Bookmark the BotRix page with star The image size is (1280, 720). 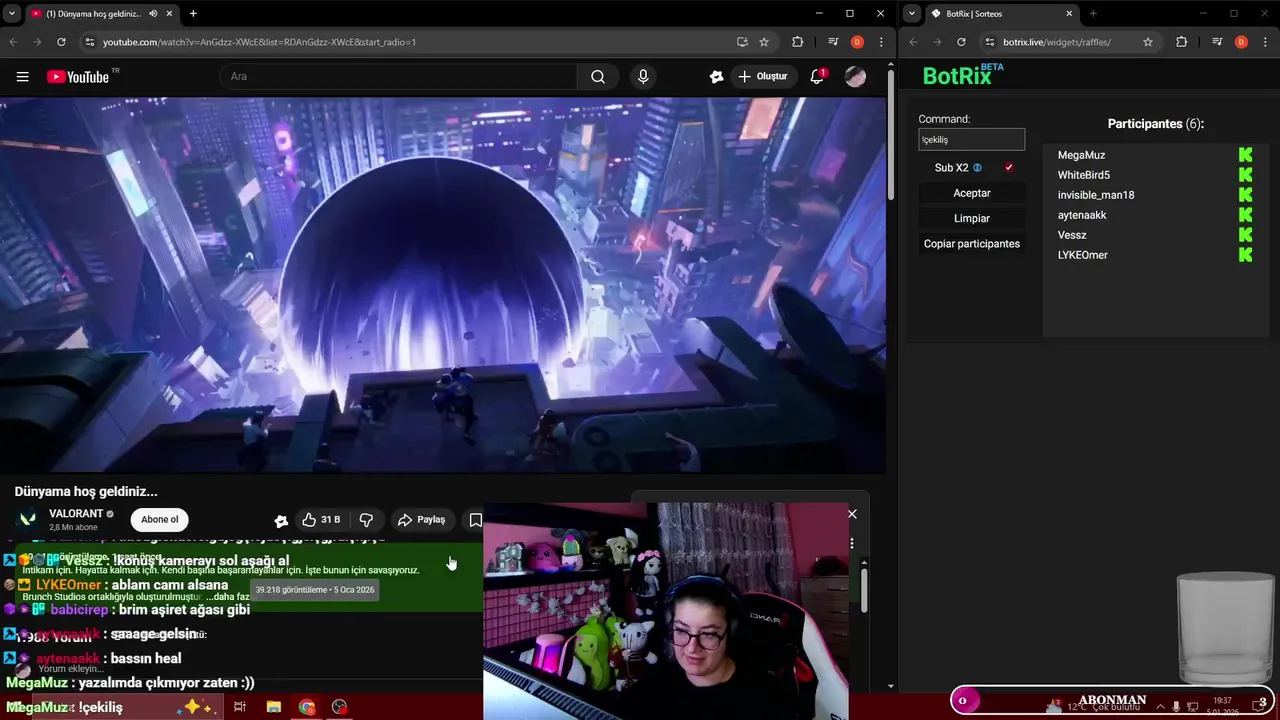pos(1148,42)
